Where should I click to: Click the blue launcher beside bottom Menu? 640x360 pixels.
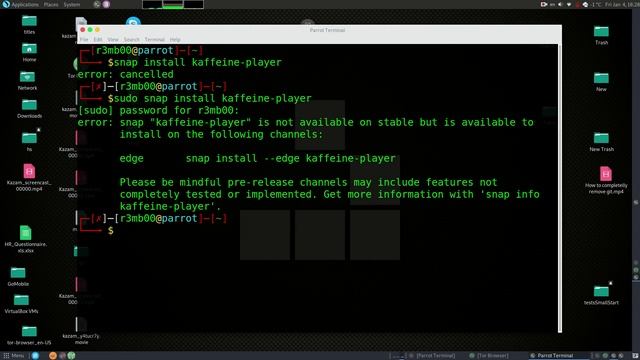35,356
